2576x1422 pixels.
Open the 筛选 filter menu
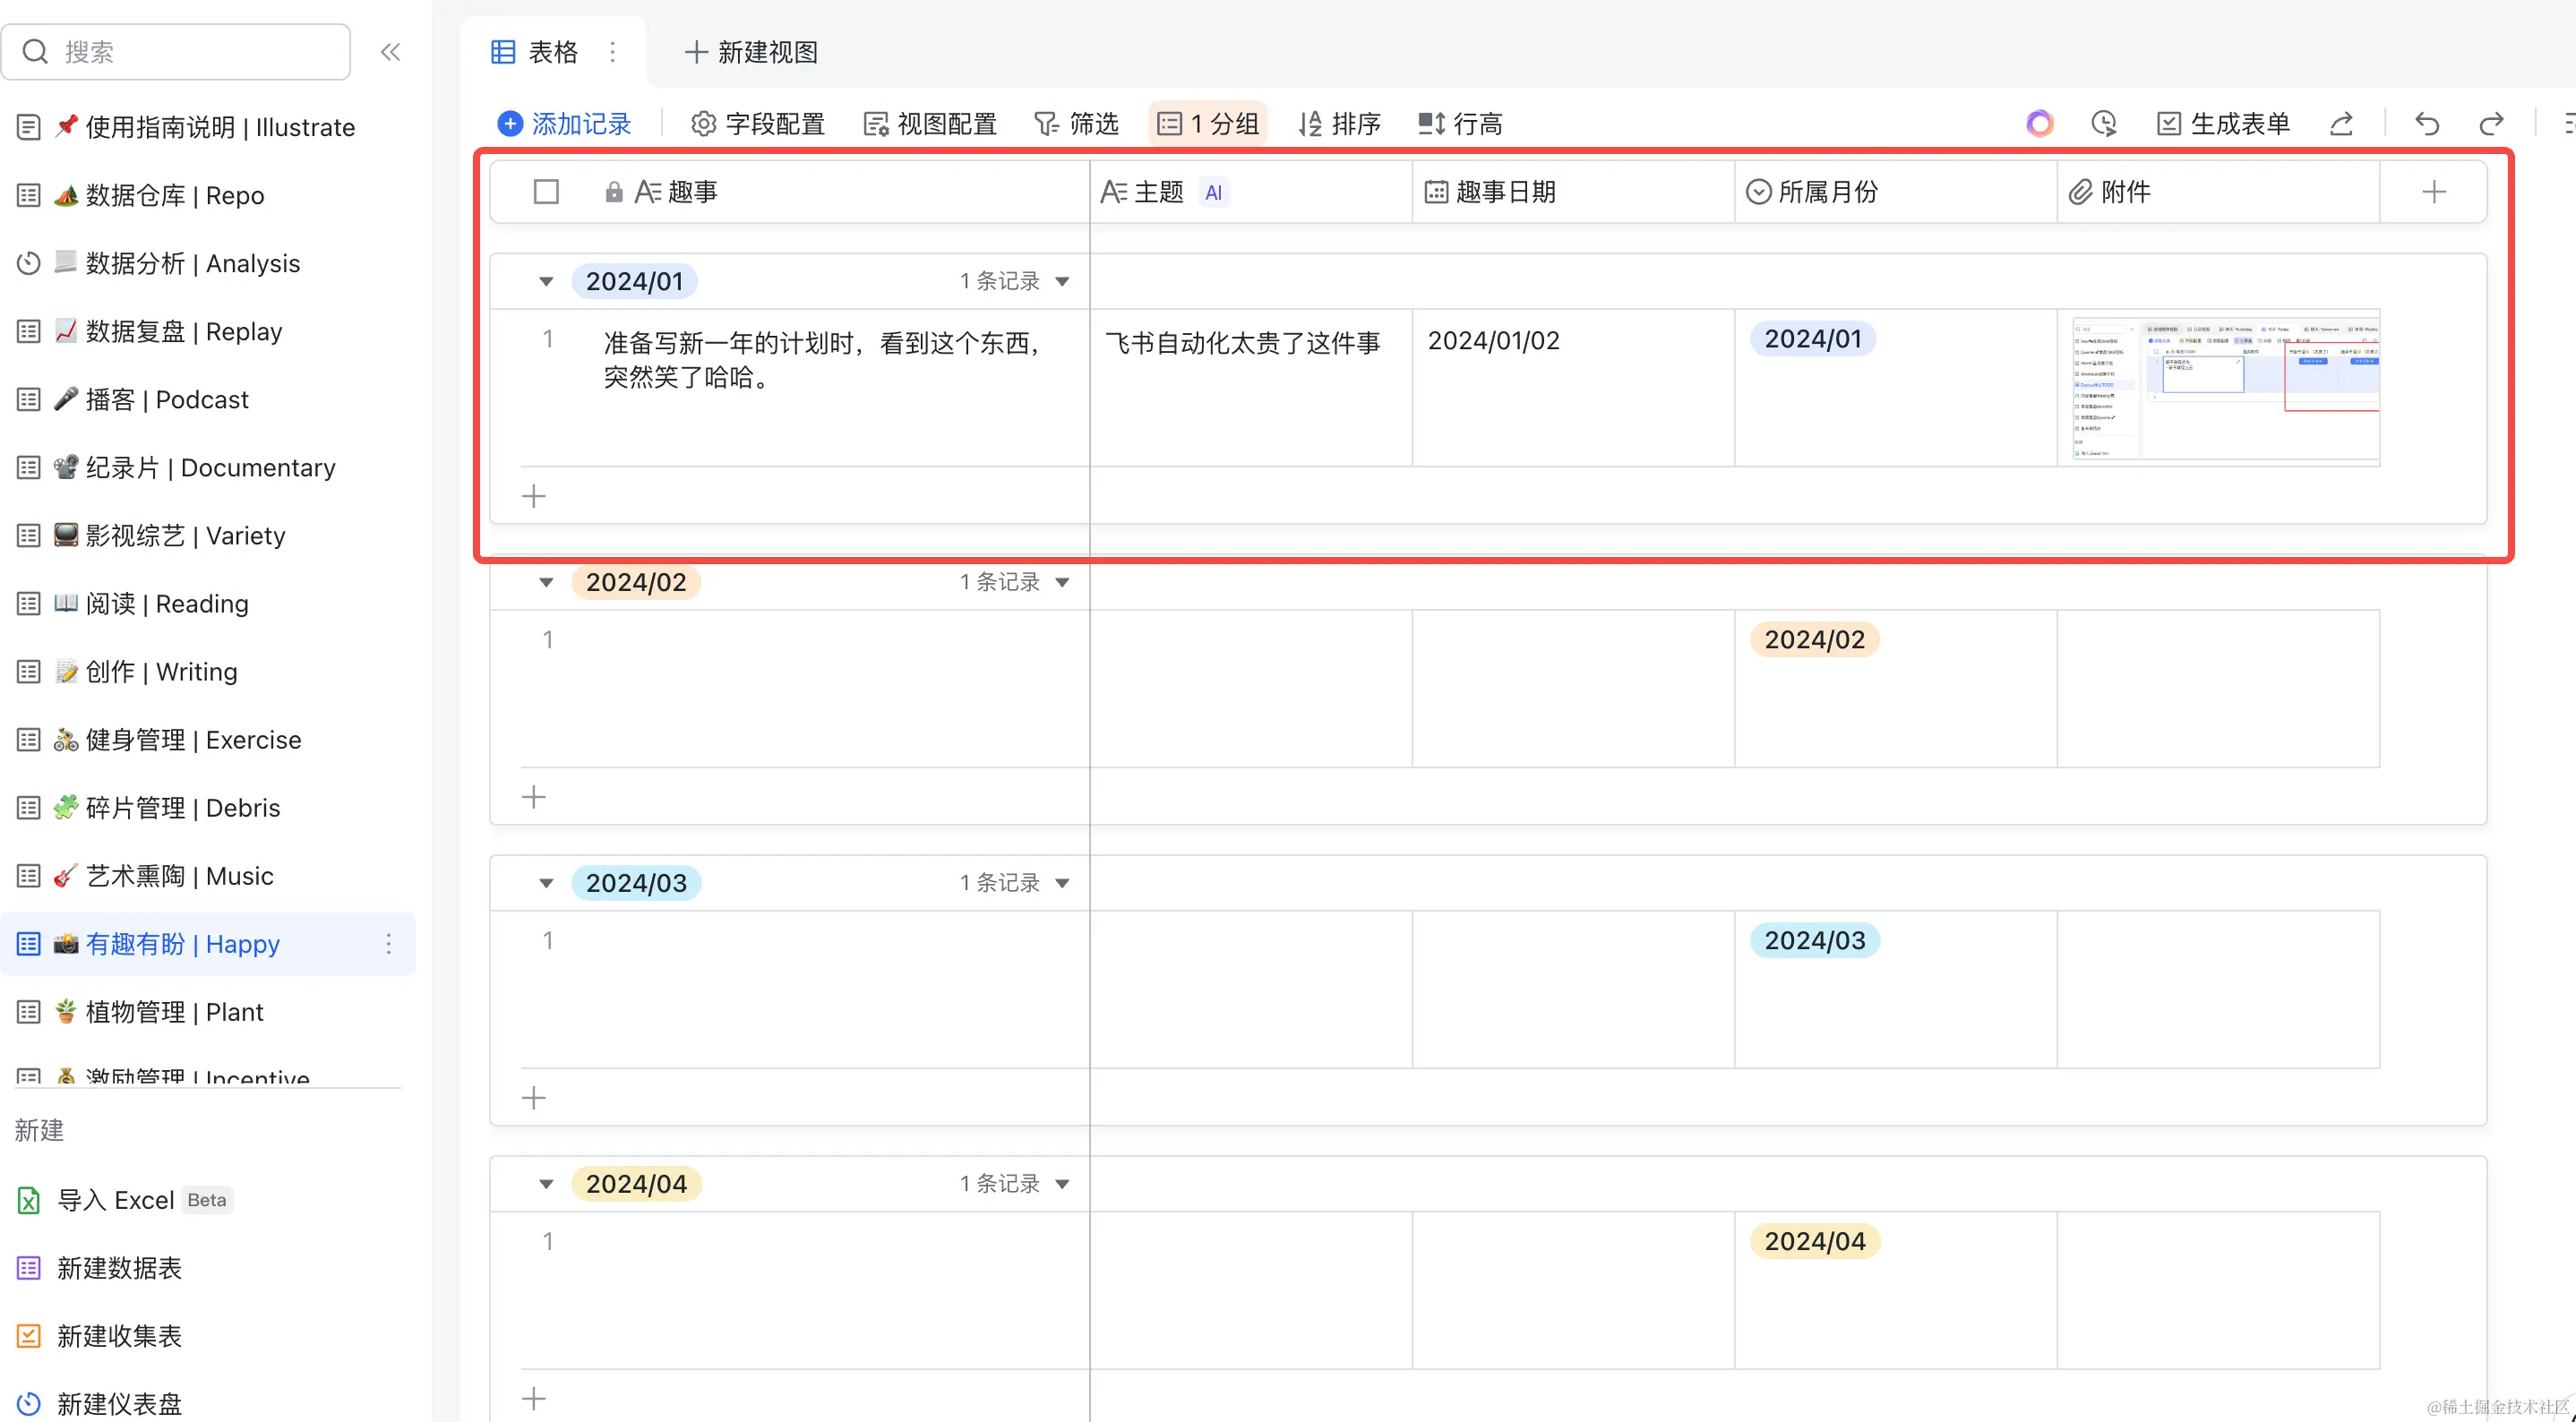tap(1076, 124)
